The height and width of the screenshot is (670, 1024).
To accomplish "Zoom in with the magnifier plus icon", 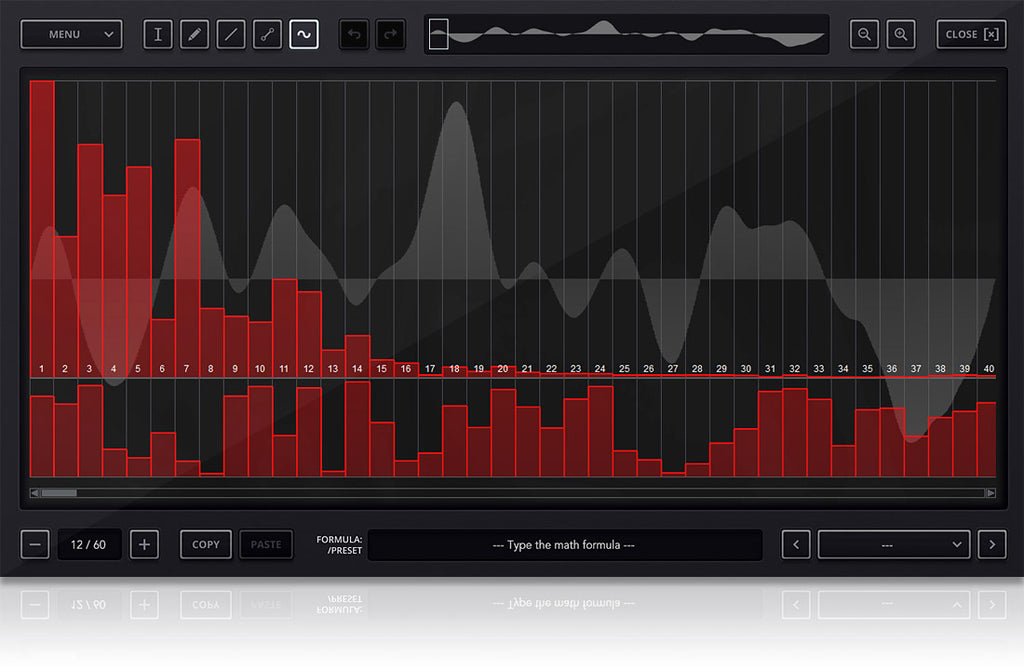I will coord(901,34).
